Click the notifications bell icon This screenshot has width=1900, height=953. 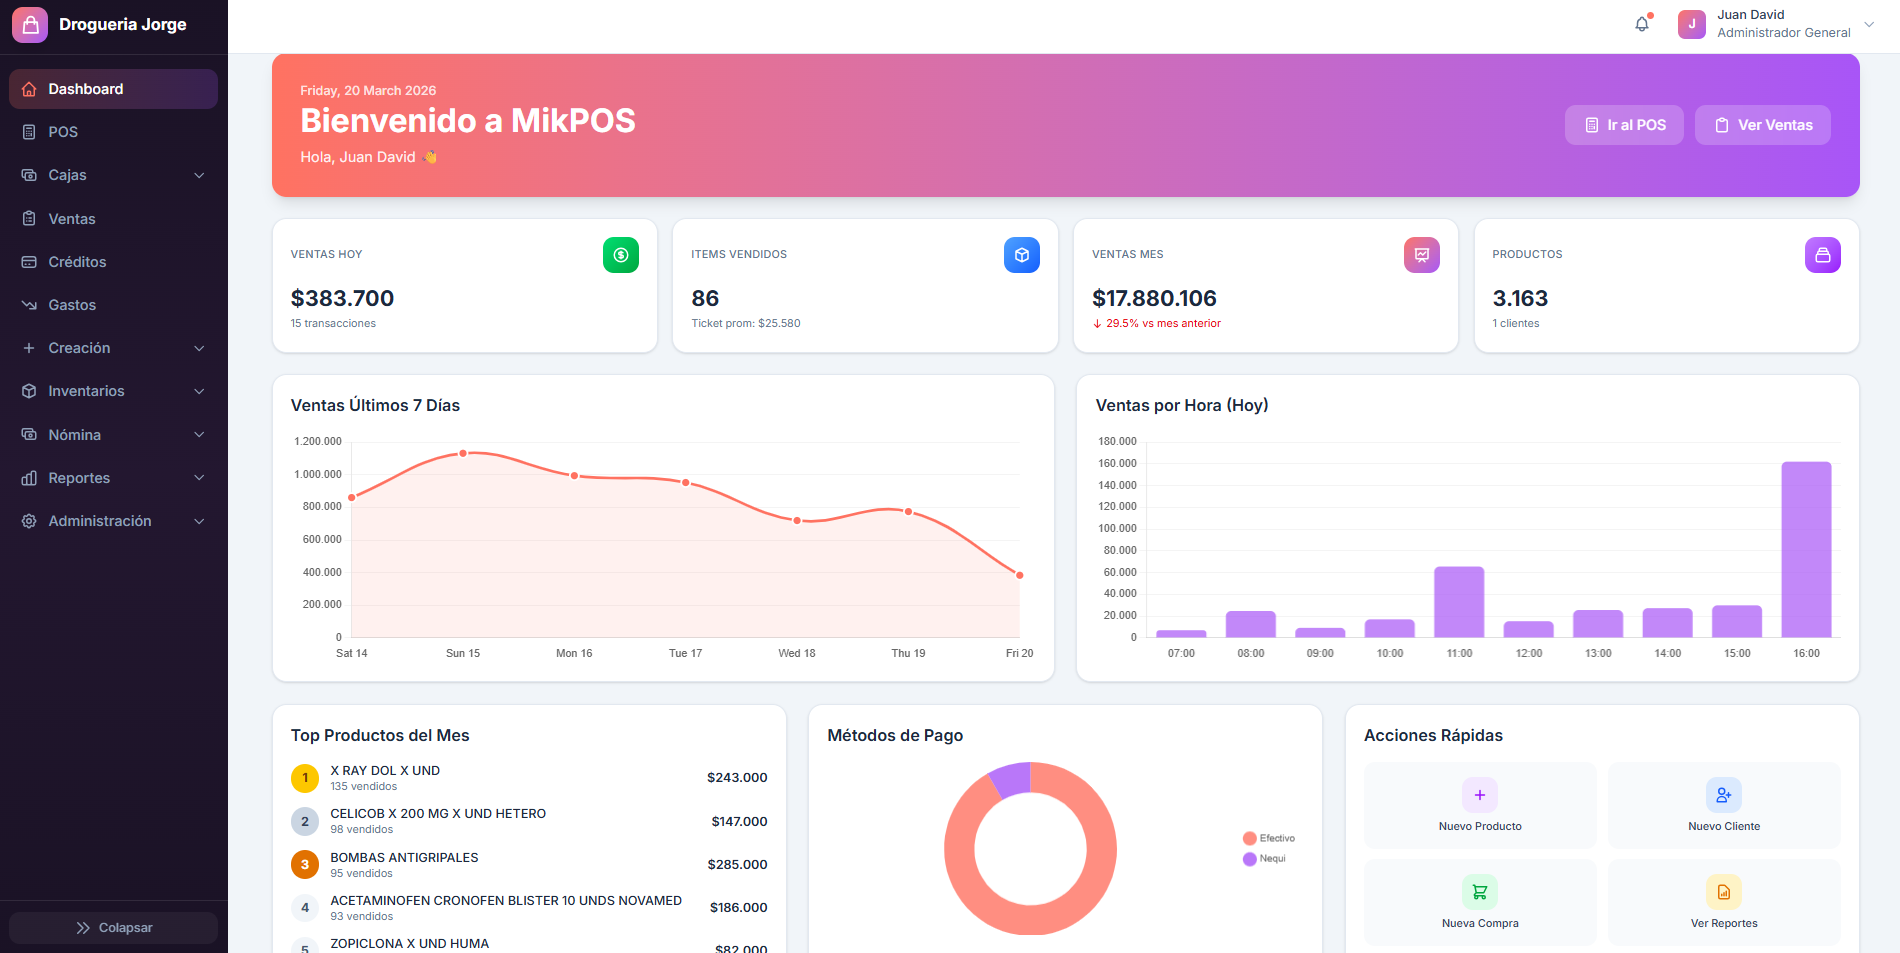coord(1641,22)
